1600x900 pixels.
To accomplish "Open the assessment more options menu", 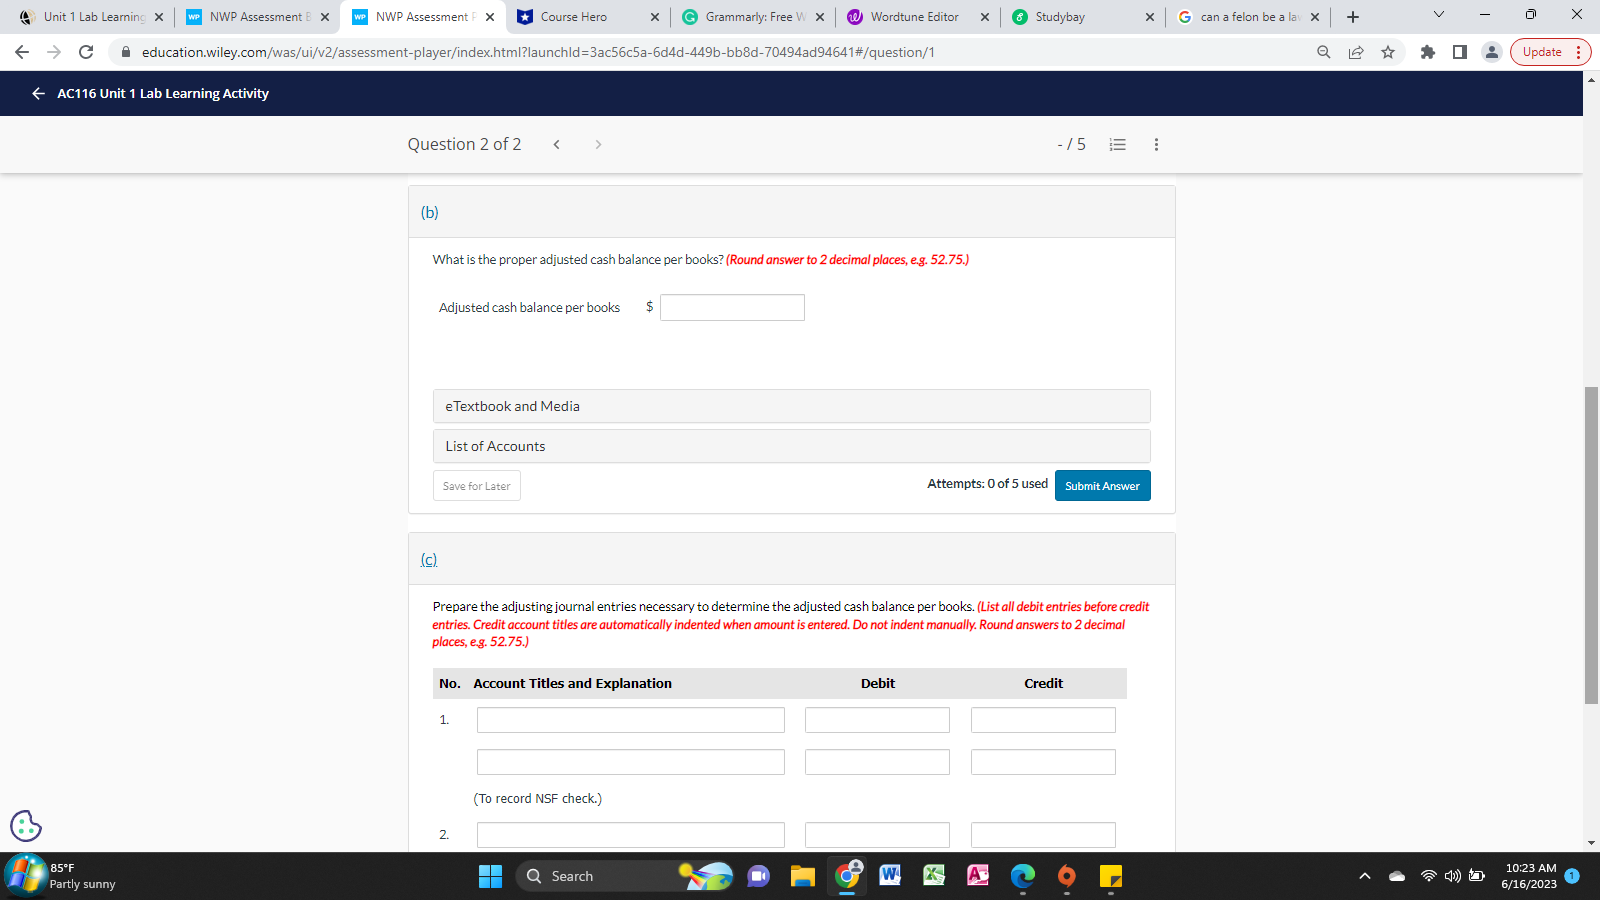I will (x=1157, y=144).
